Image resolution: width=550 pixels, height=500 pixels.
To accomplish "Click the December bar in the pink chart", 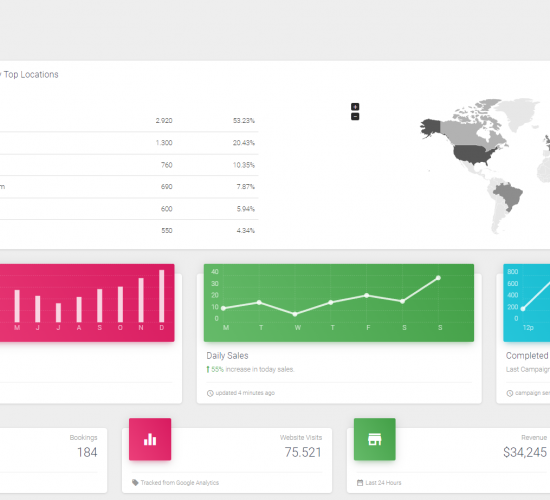I will coord(162,296).
